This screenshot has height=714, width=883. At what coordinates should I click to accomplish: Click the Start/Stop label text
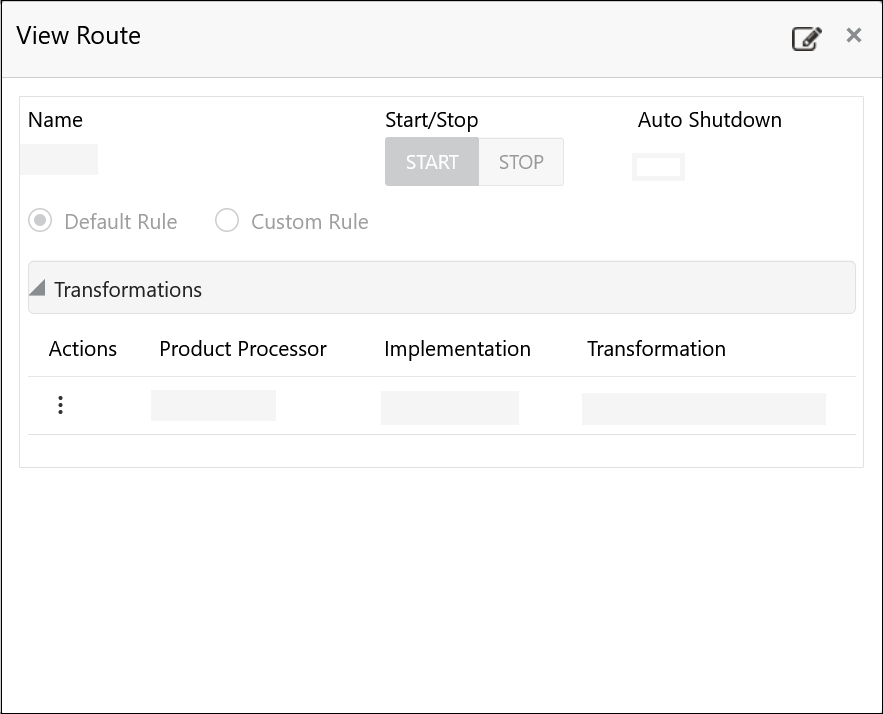click(431, 120)
